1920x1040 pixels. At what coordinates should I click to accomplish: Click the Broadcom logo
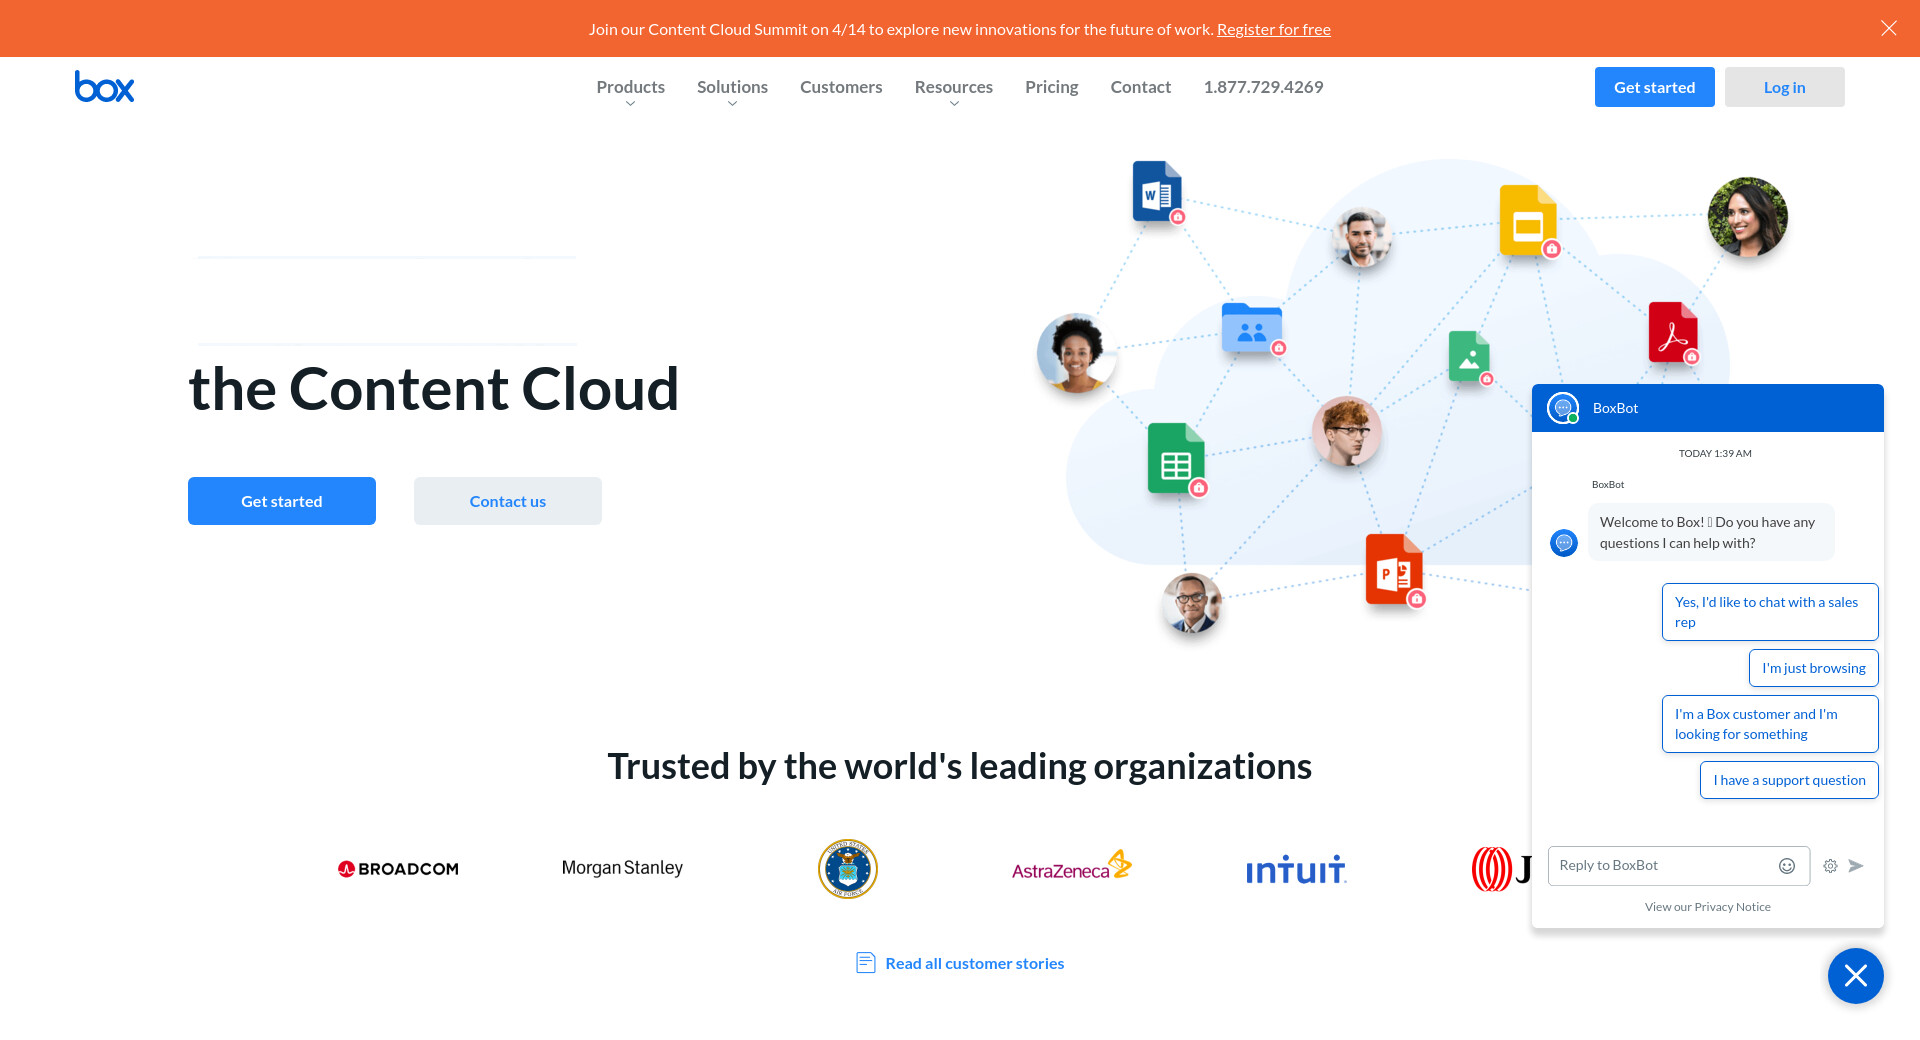pyautogui.click(x=398, y=869)
